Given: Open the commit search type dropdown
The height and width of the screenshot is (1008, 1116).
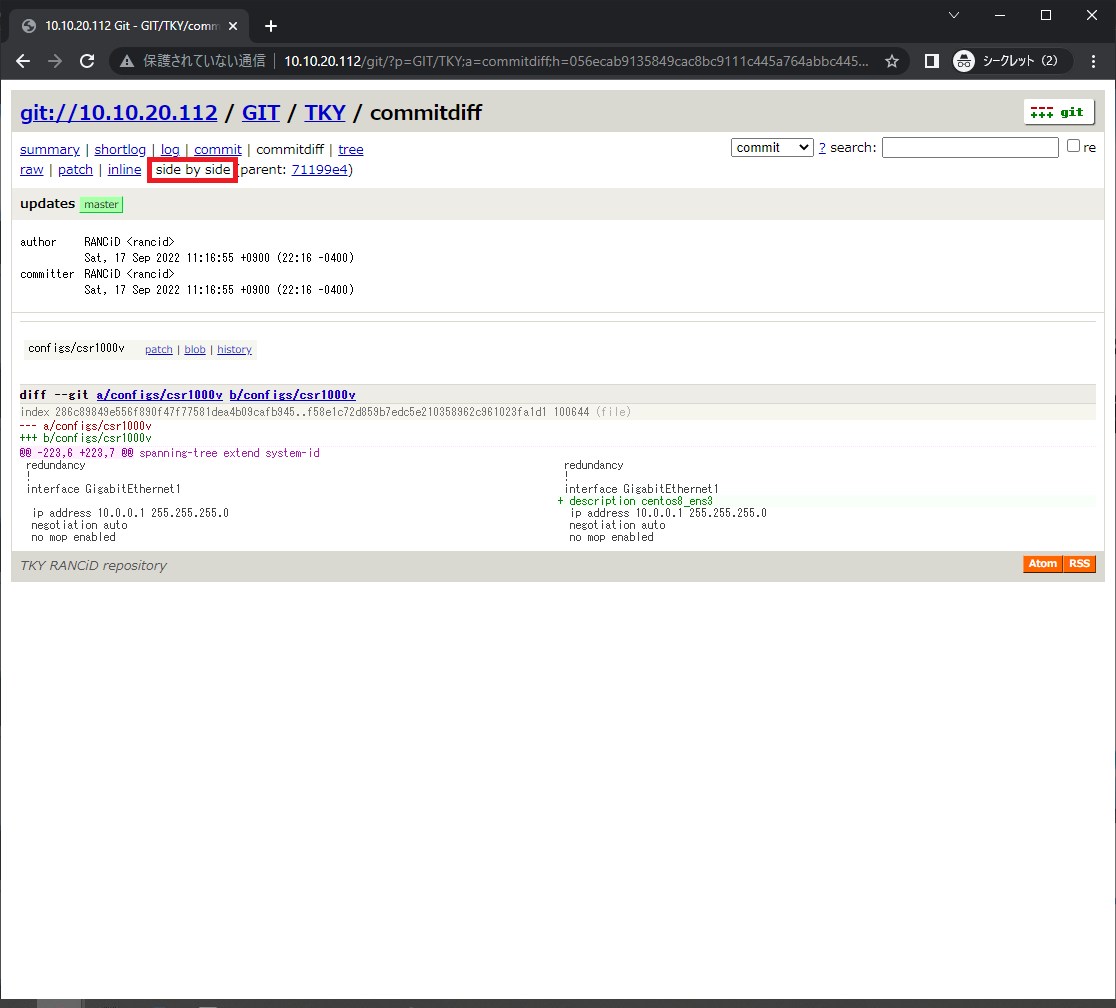Looking at the screenshot, I should pyautogui.click(x=772, y=147).
